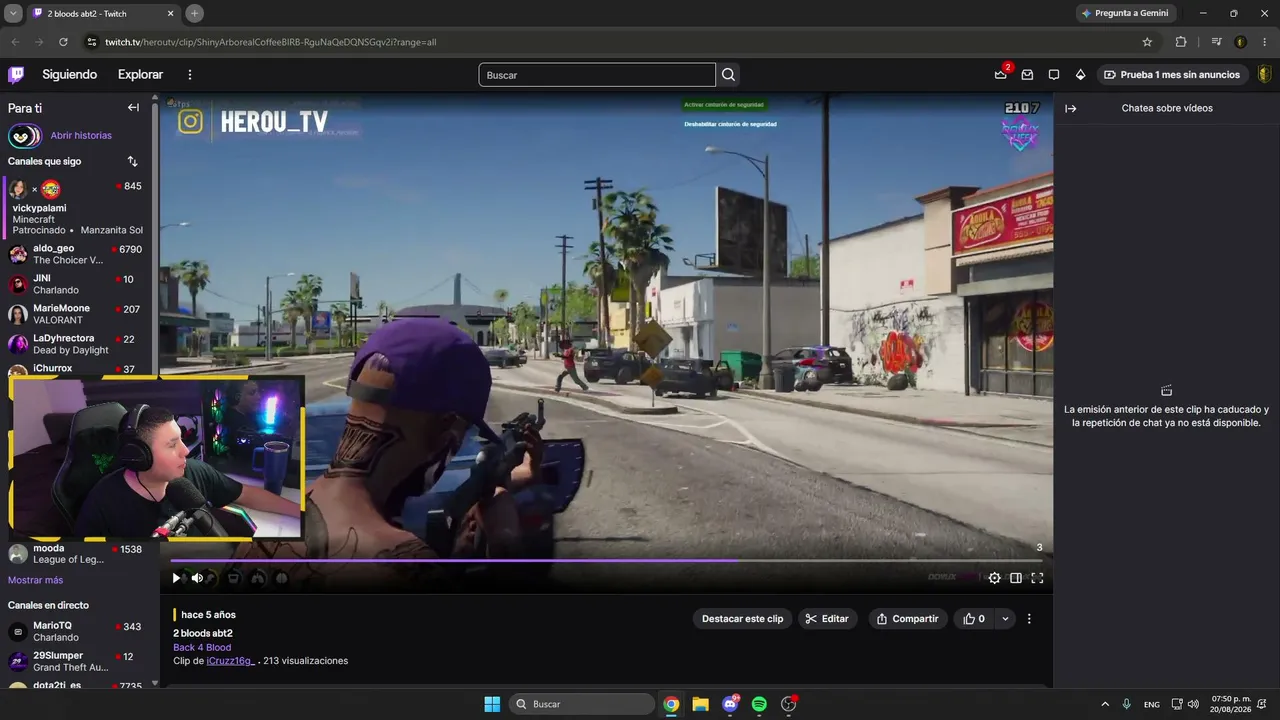Open Chrome three-dot main menu

tap(1264, 42)
